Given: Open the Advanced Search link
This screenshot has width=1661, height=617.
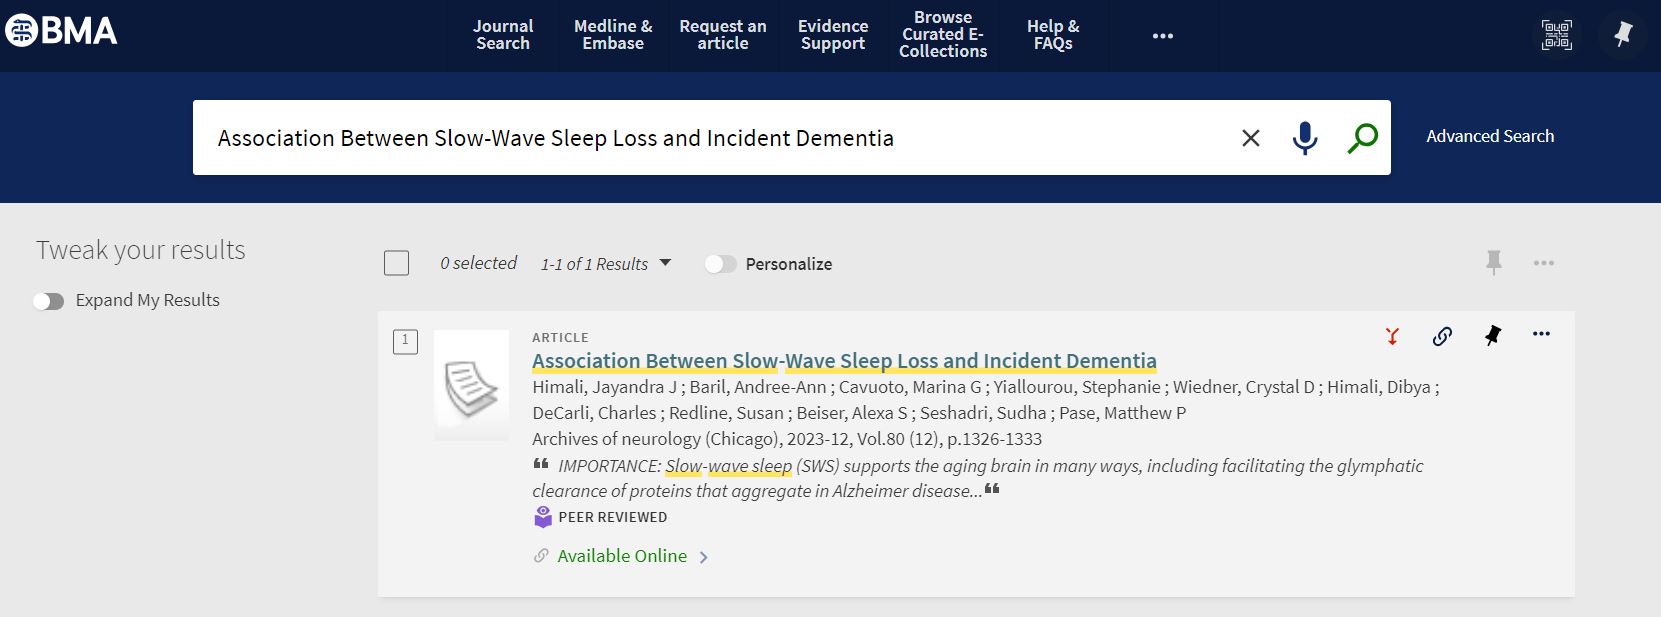Looking at the screenshot, I should tap(1490, 137).
